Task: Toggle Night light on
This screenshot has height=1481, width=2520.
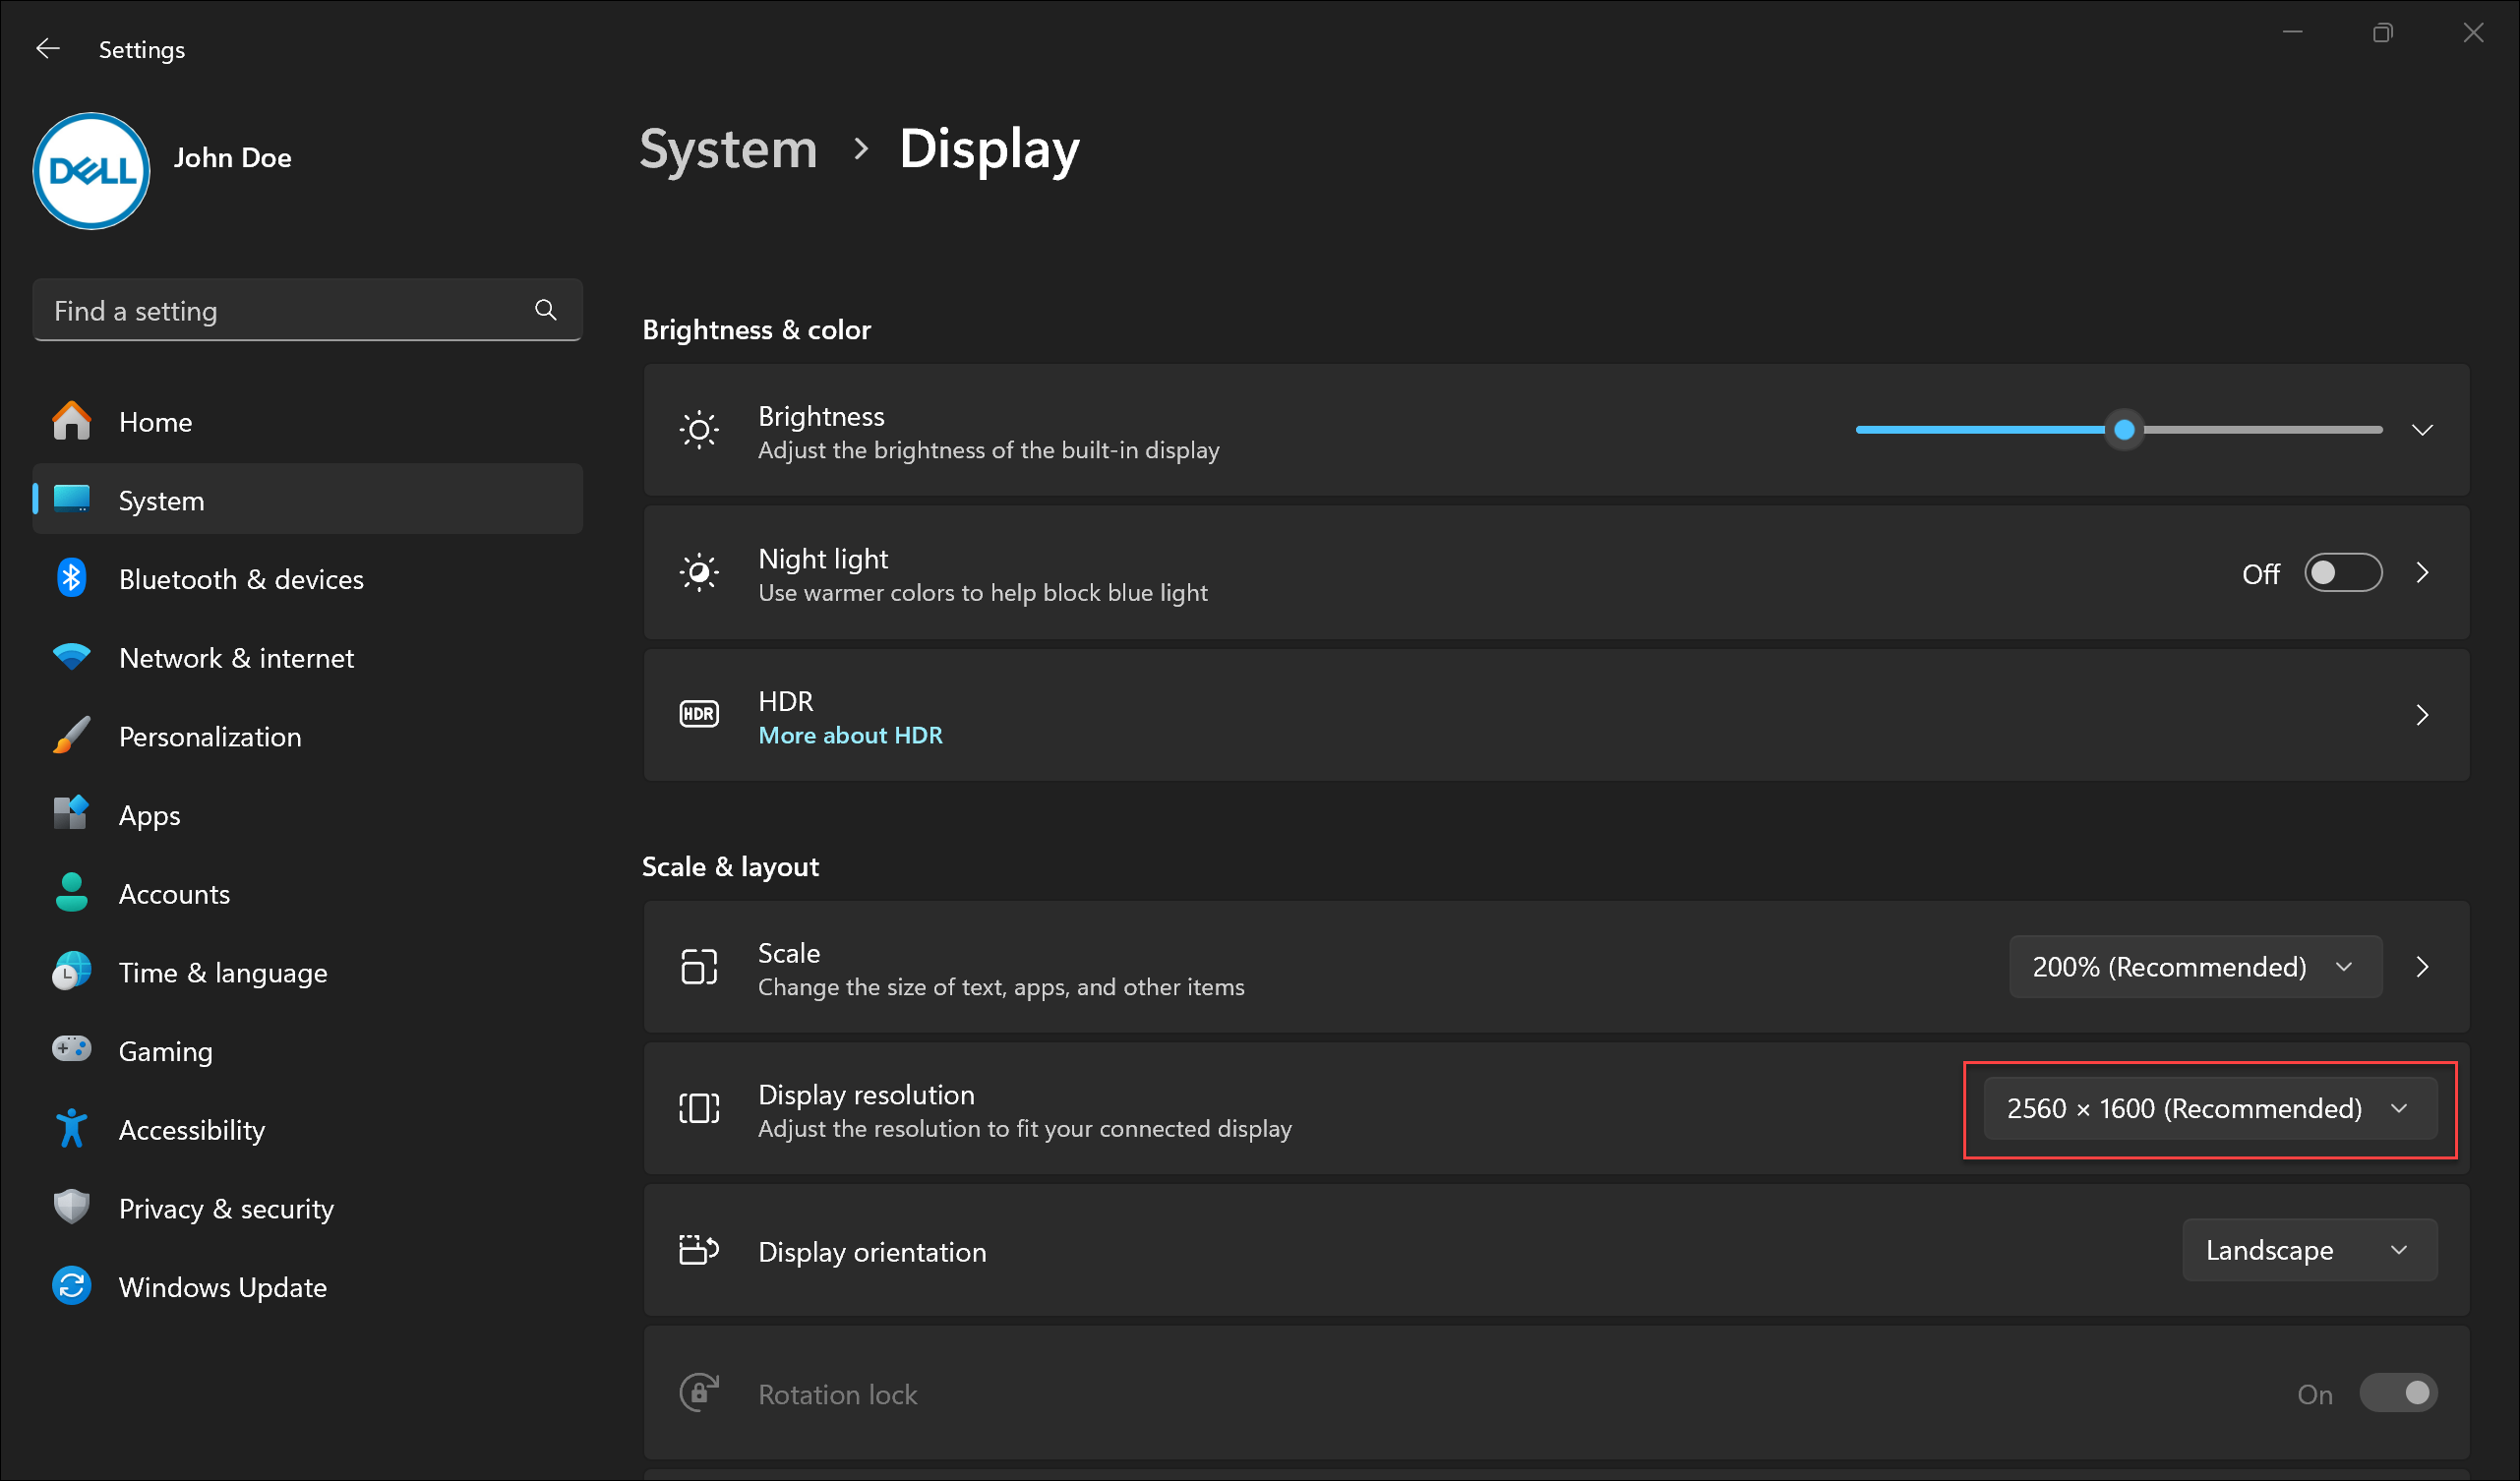Action: pos(2346,573)
